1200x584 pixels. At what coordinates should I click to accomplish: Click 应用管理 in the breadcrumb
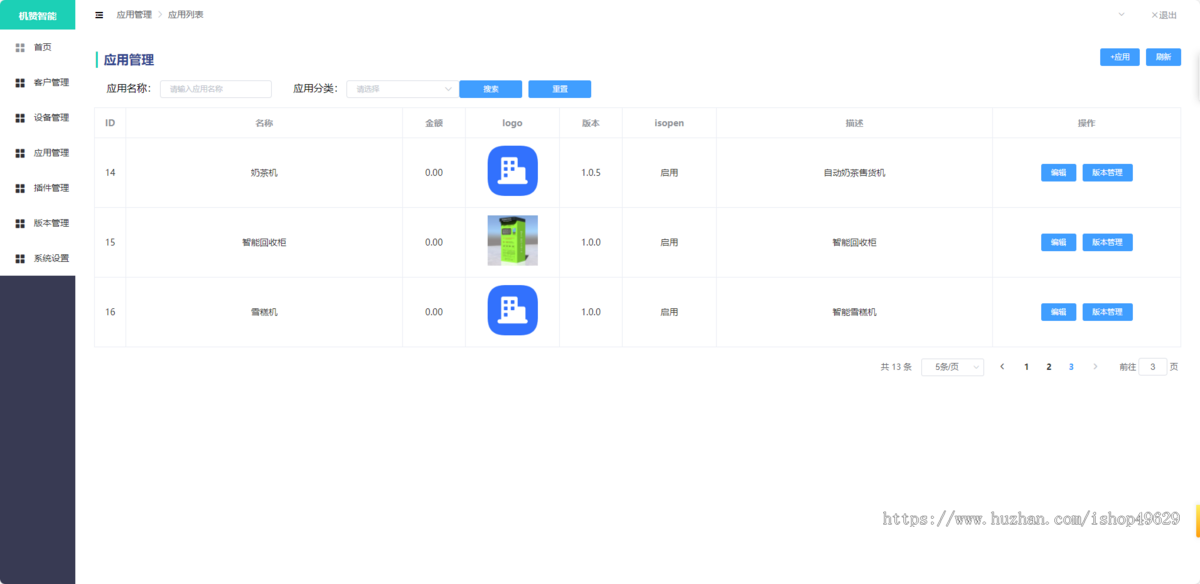click(x=134, y=15)
